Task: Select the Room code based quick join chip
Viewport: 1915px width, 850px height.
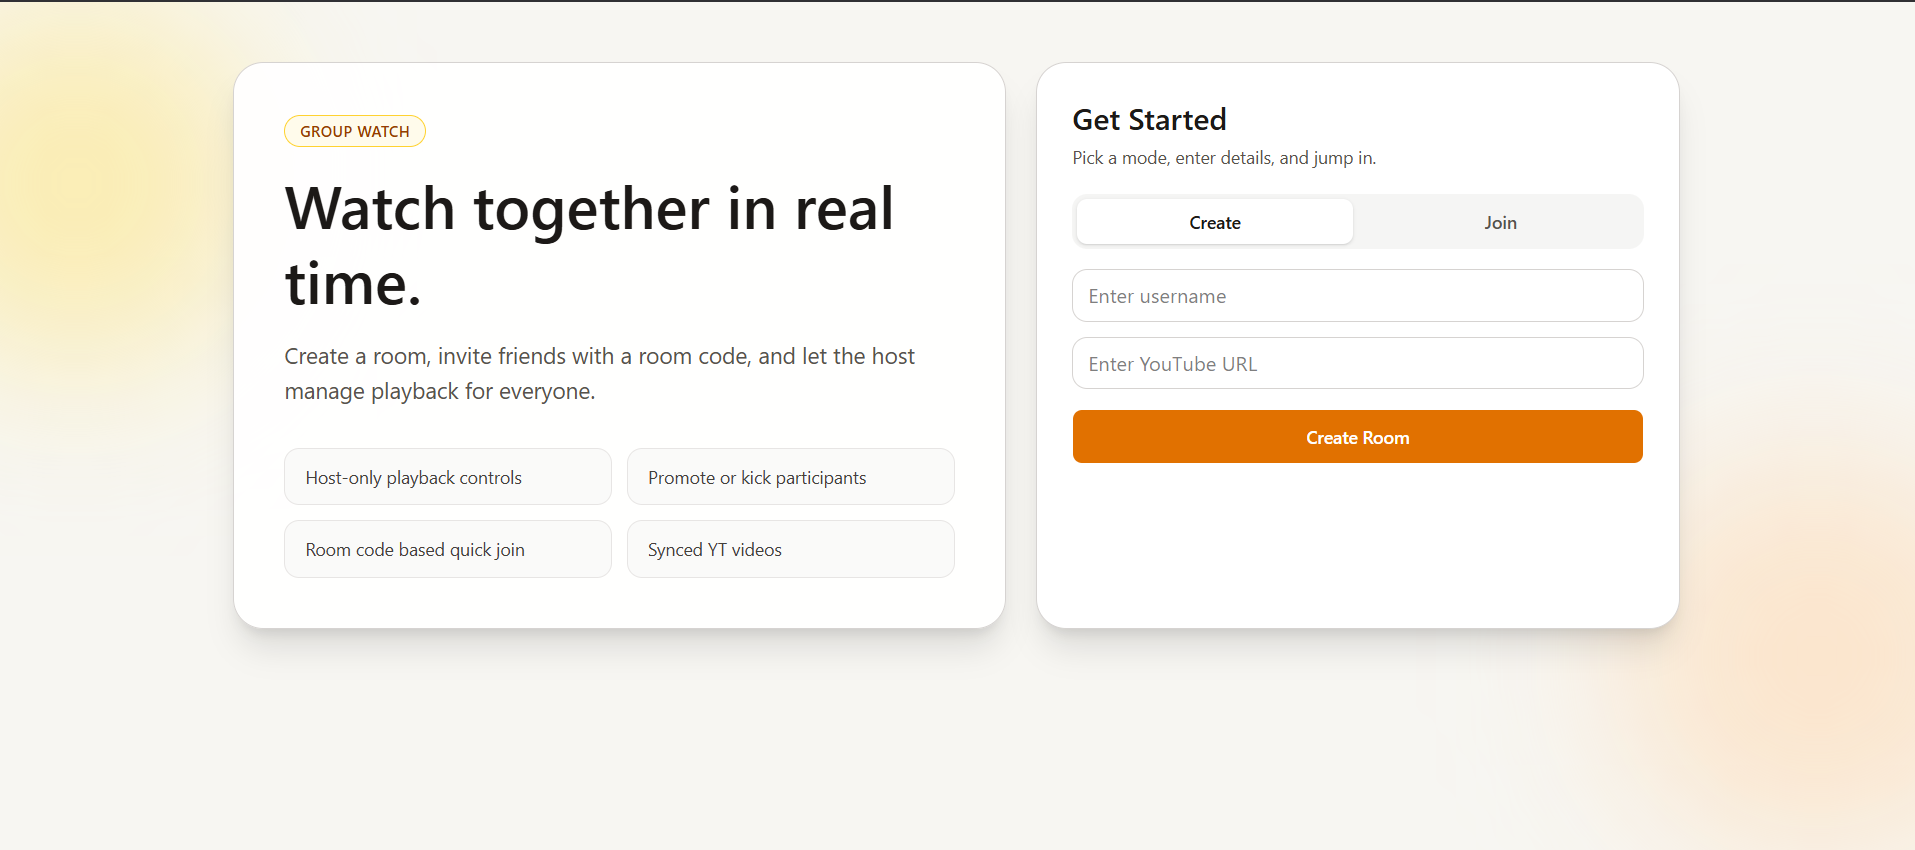Action: tap(448, 549)
